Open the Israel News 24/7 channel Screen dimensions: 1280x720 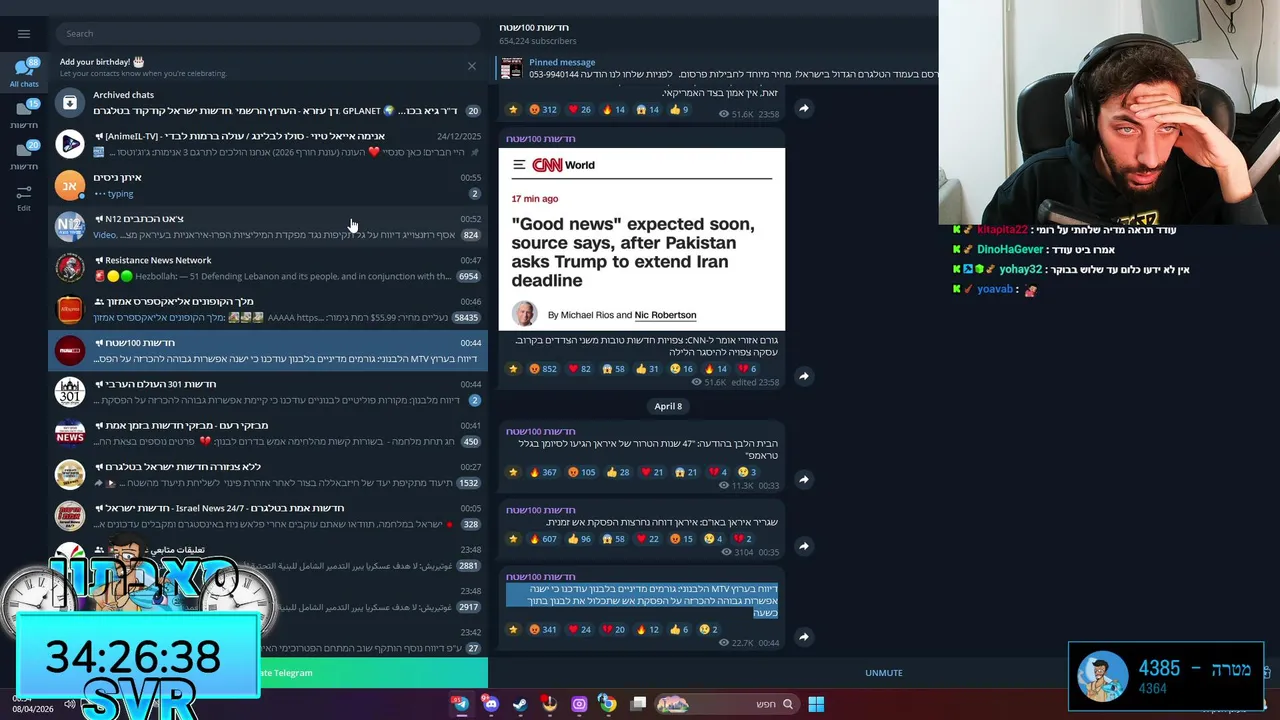coord(268,516)
